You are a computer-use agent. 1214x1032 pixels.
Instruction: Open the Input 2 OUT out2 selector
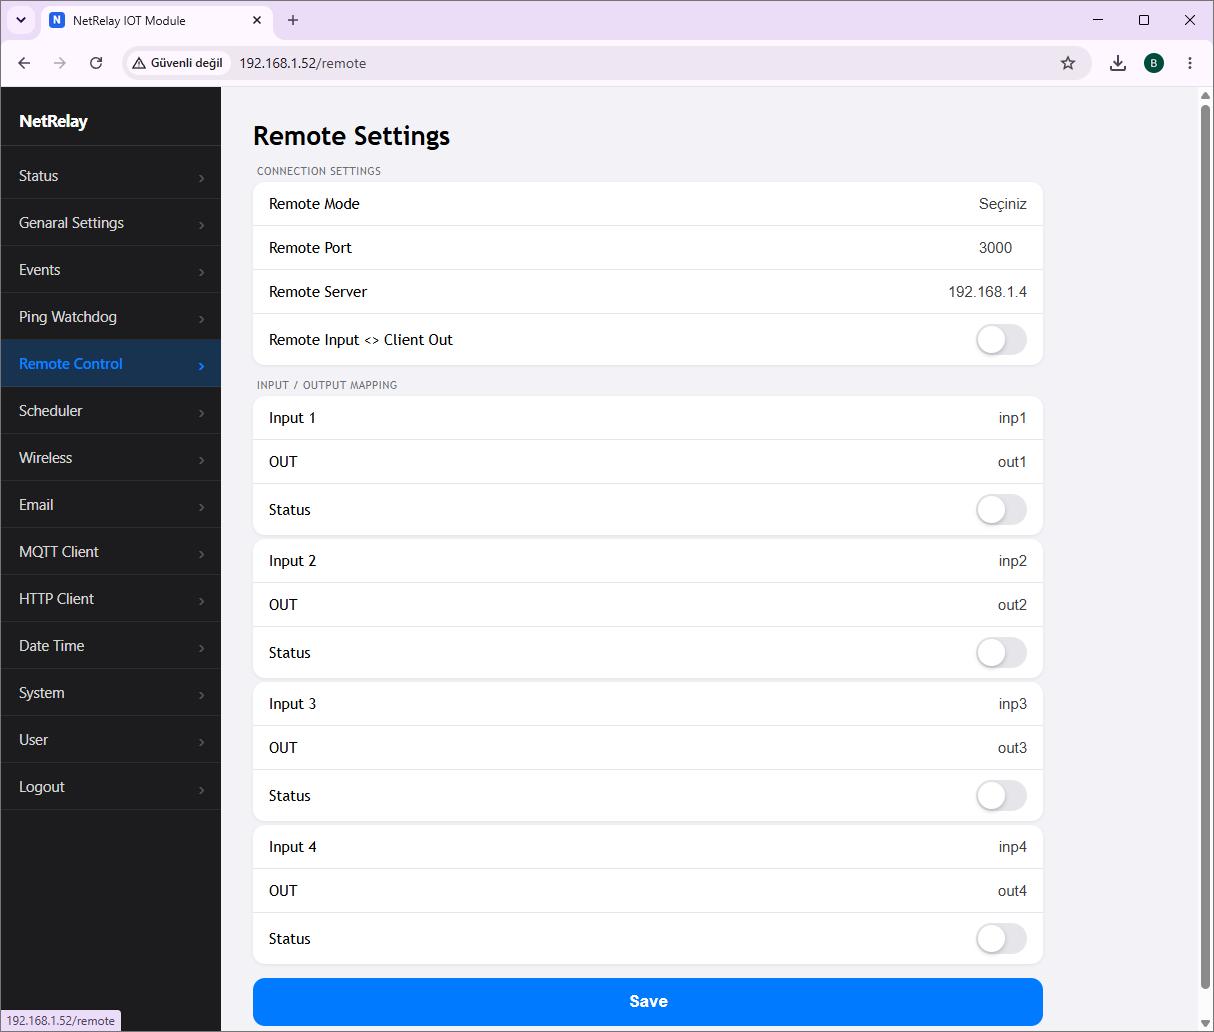click(1012, 605)
